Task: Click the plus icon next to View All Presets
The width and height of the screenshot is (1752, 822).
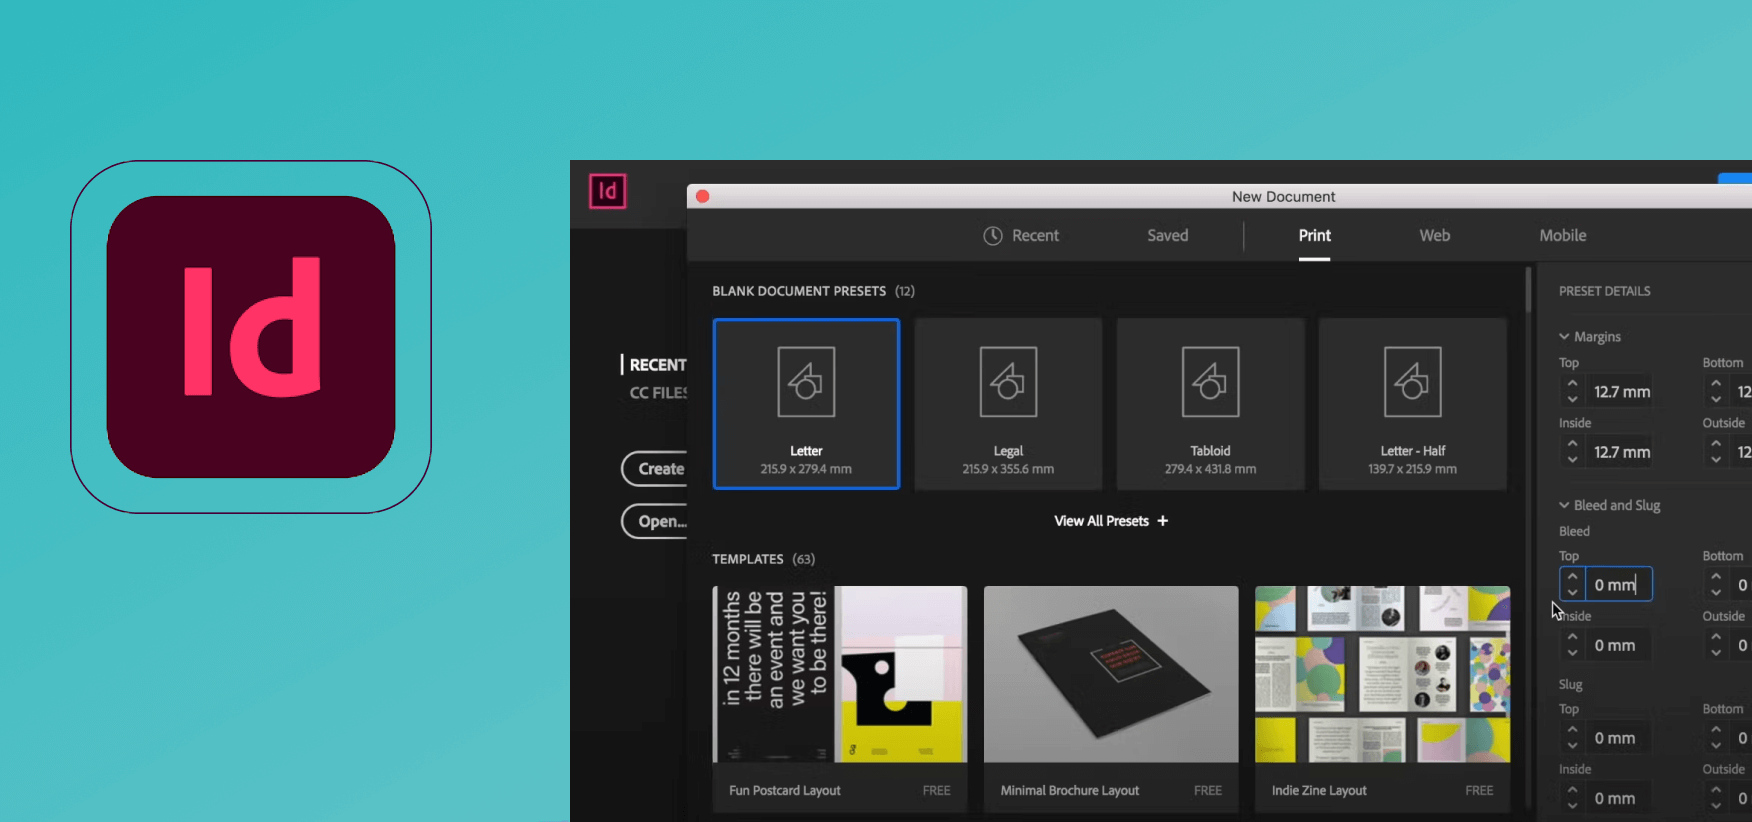Action: 1162,521
